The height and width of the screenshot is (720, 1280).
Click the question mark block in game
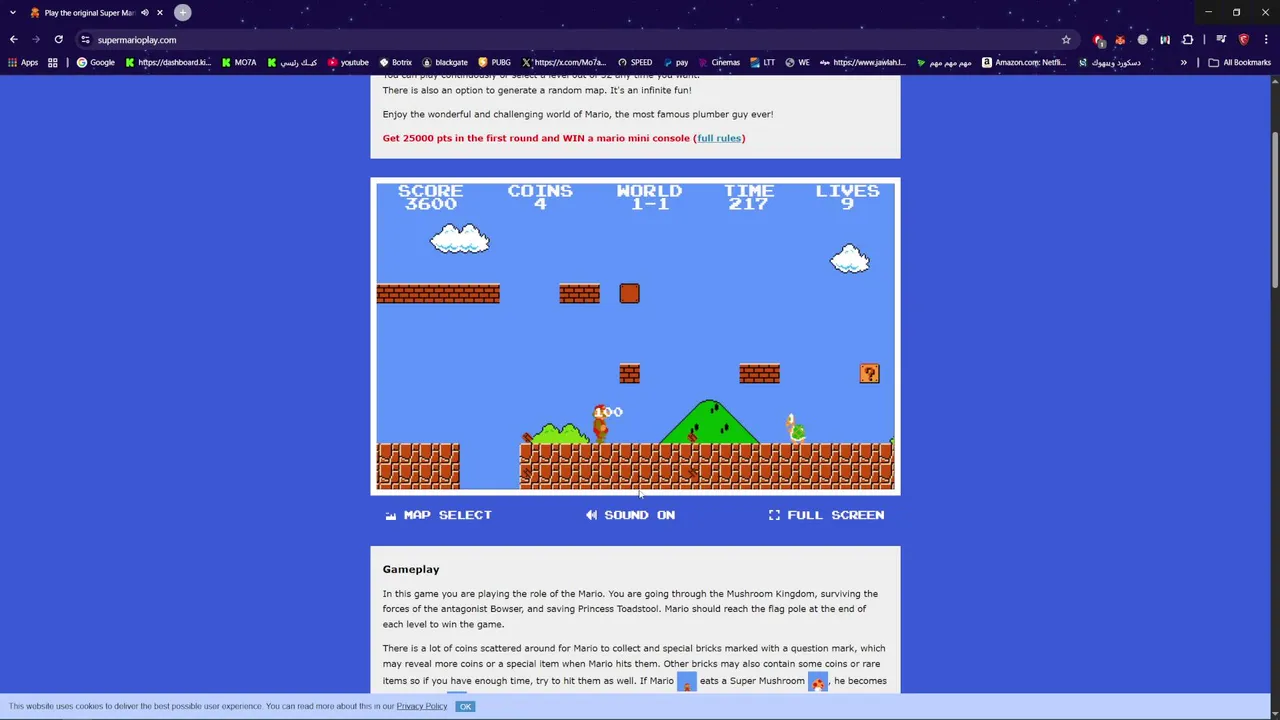[x=869, y=373]
